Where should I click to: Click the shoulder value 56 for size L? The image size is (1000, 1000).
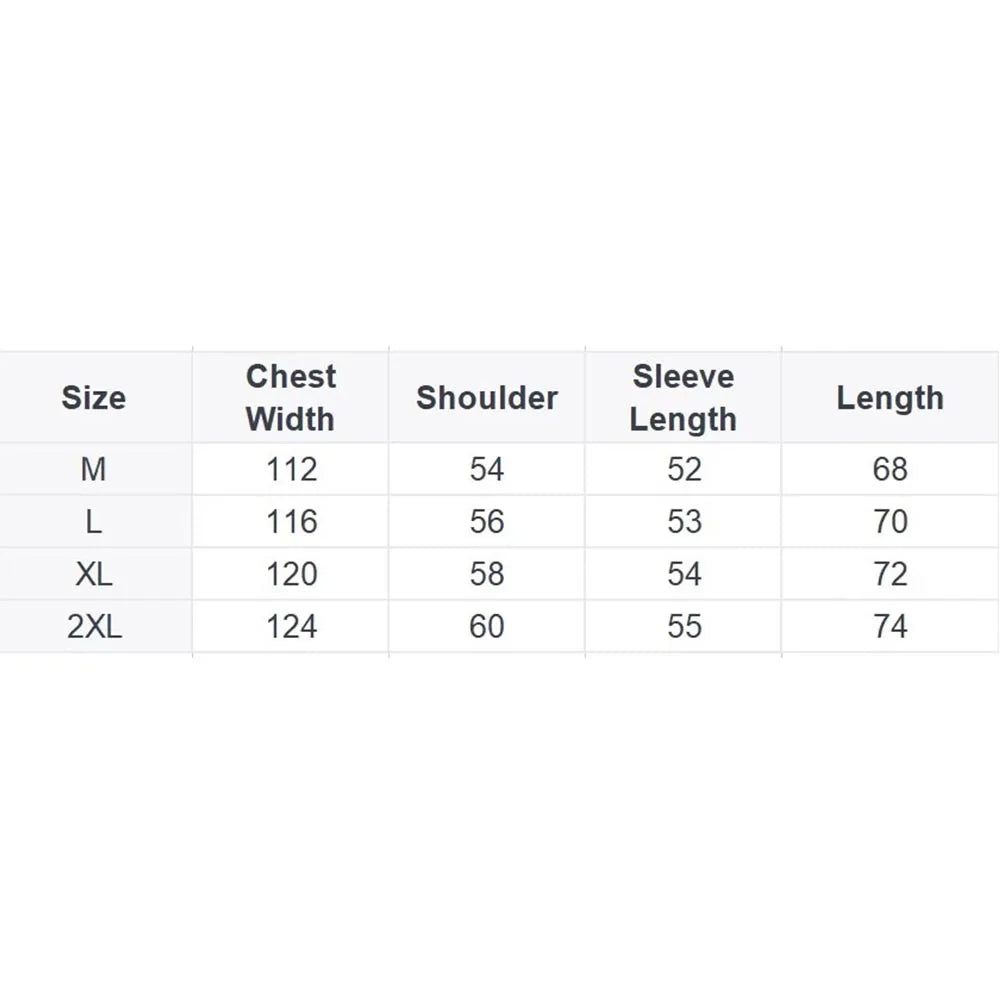coord(487,522)
